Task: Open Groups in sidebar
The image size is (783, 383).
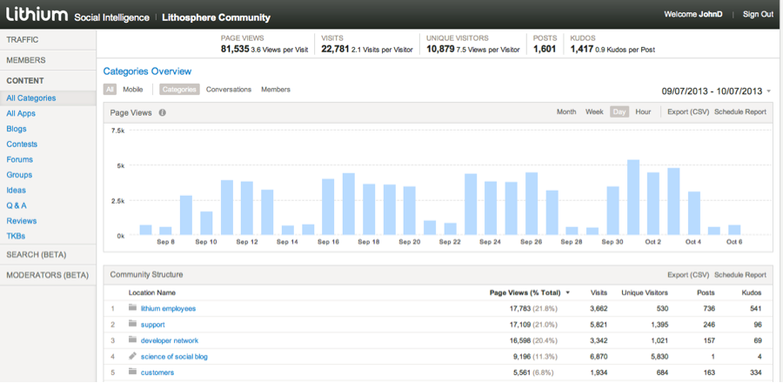Action: click(19, 175)
